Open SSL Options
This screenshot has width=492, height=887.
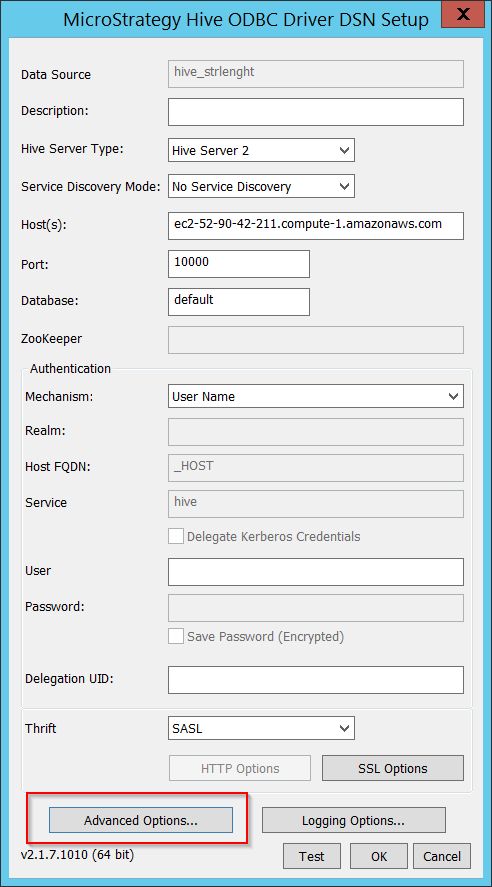(x=393, y=768)
